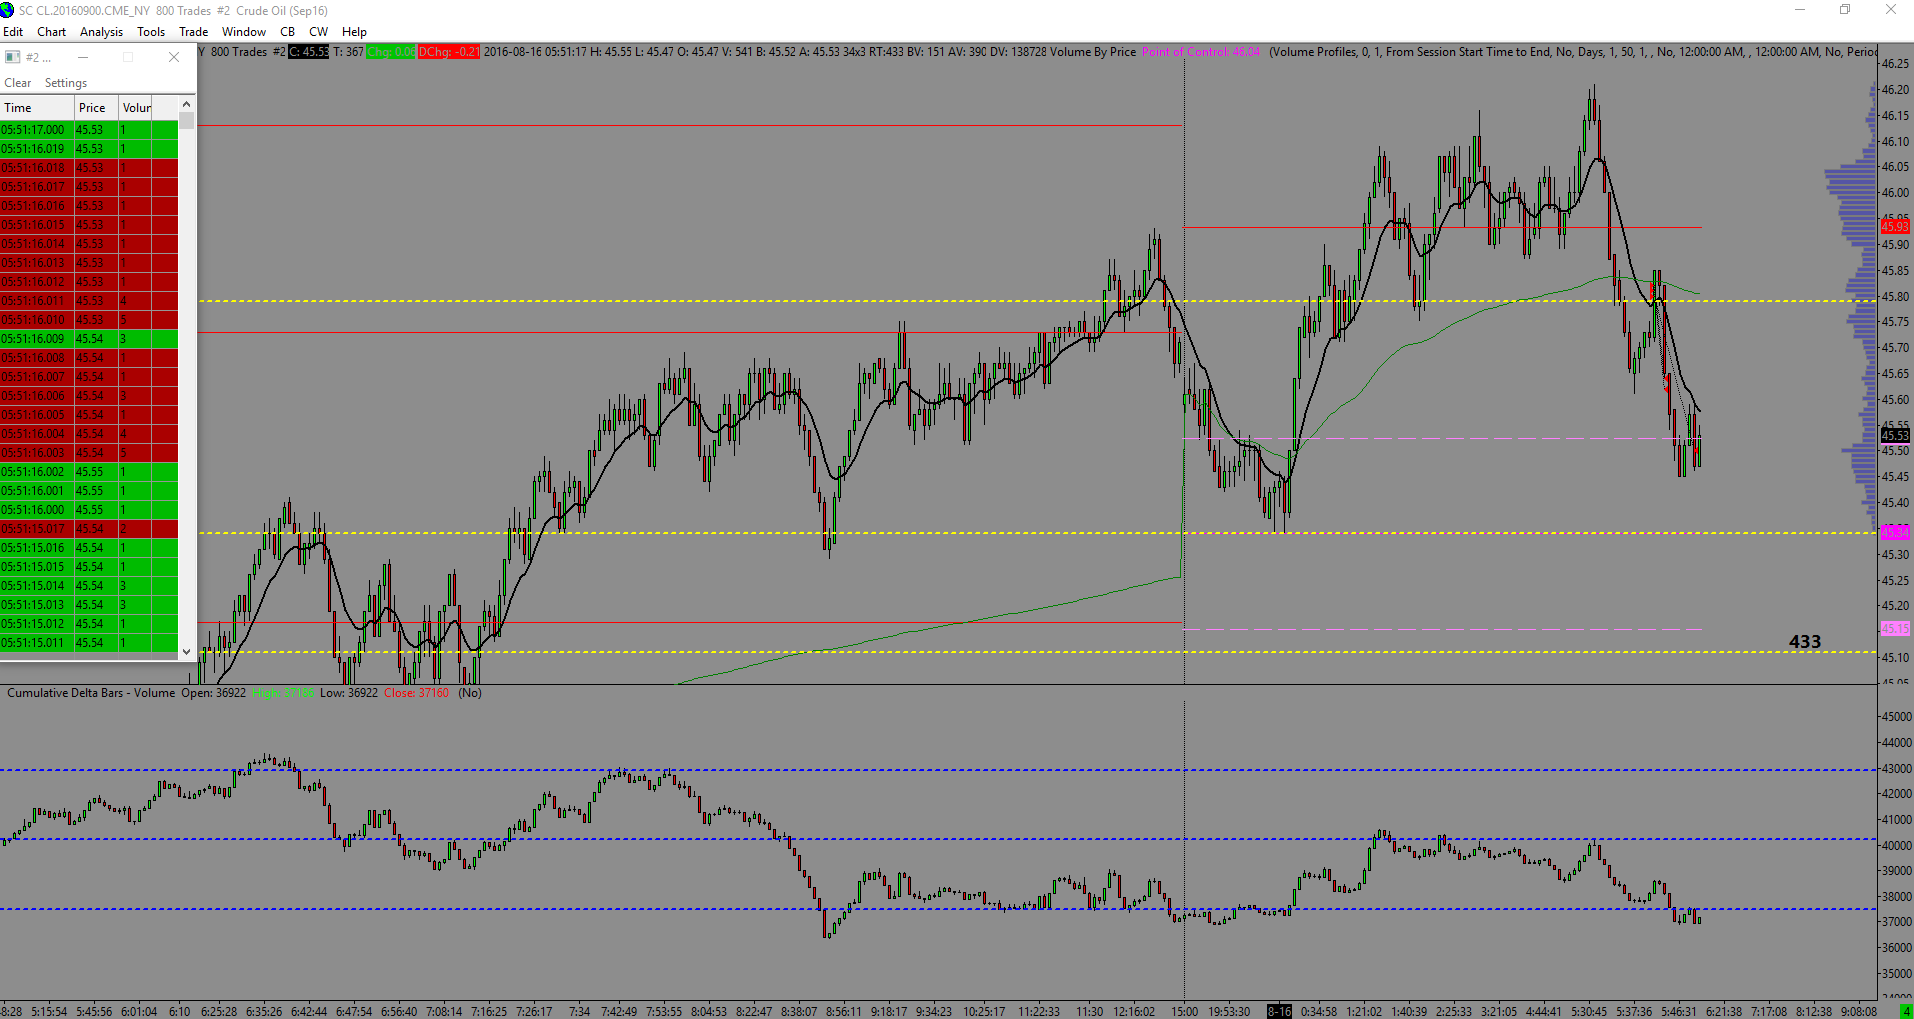Click volume cell in the 05:51:16.010 row
The height and width of the screenshot is (1019, 1914).
136,320
